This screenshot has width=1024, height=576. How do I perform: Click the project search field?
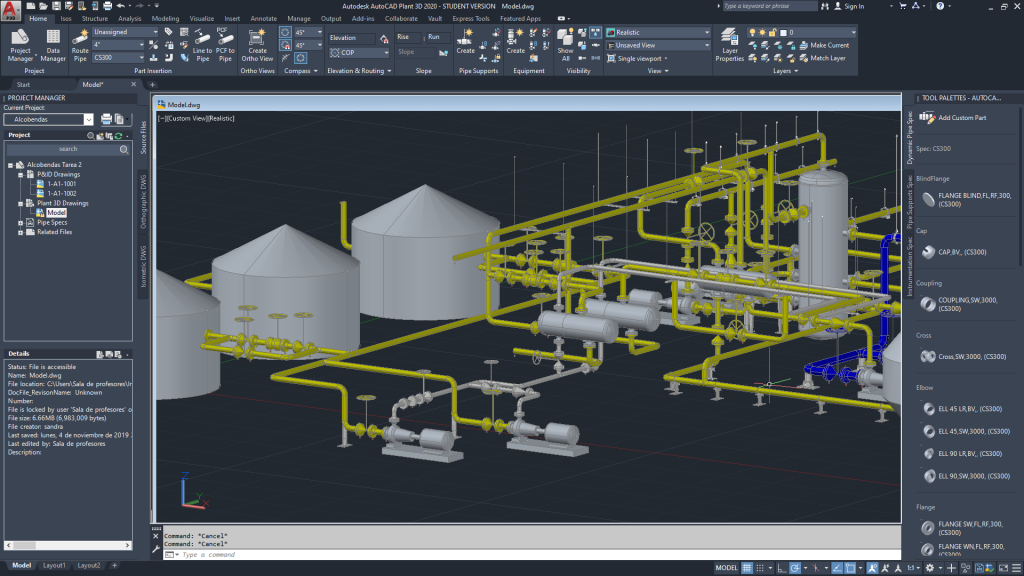point(68,149)
